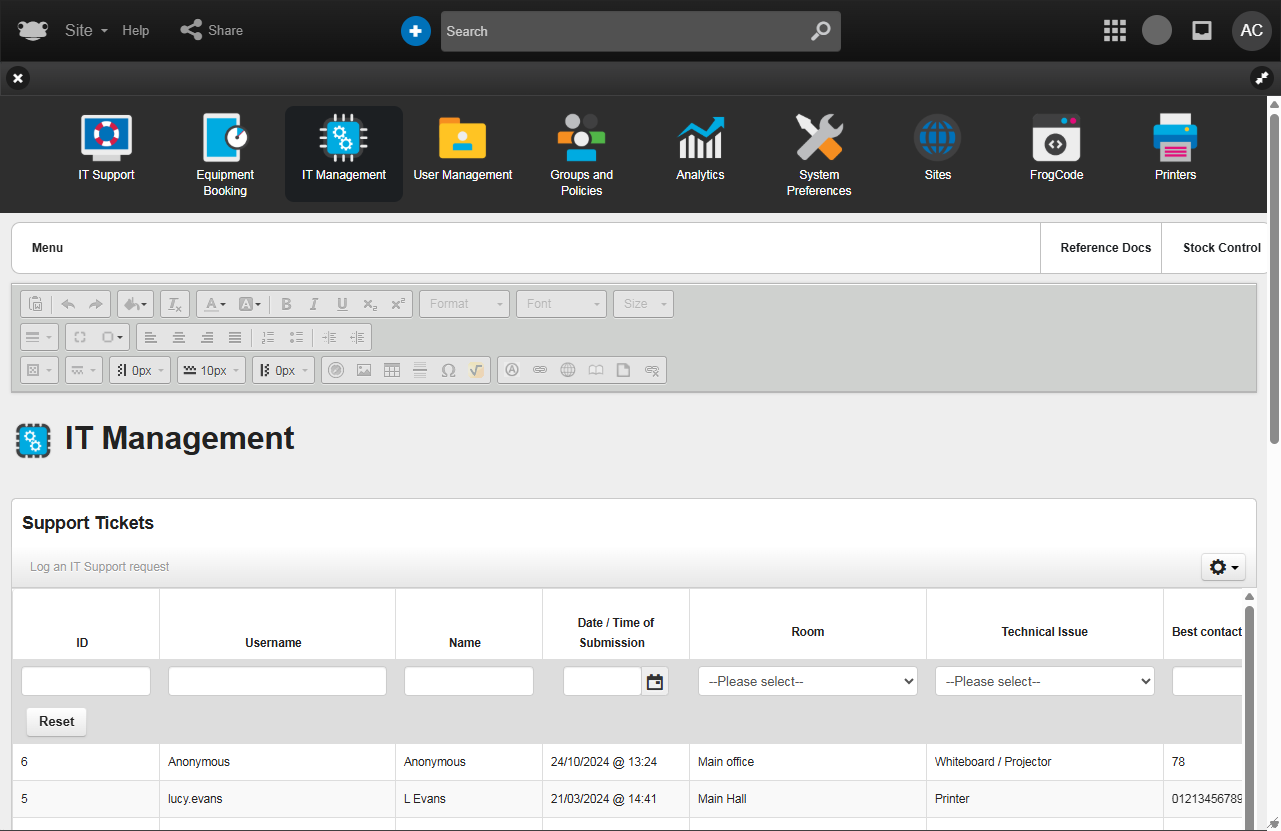Open the IT Support app icon

pos(106,139)
